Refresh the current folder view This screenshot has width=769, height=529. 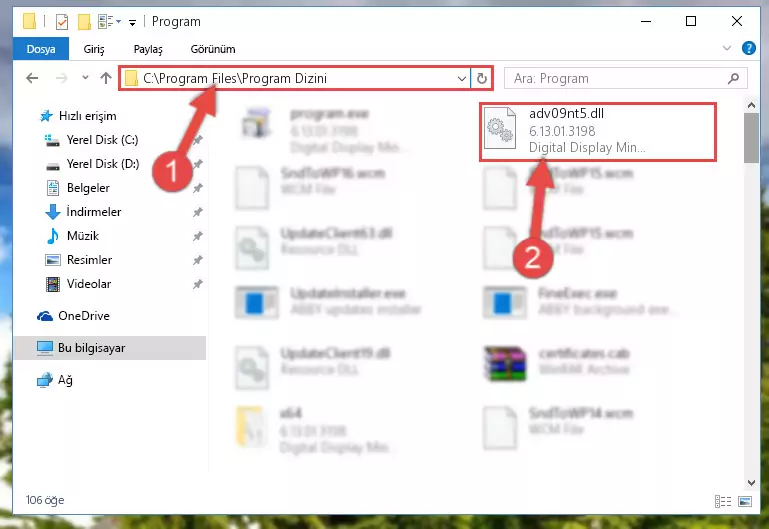click(482, 78)
